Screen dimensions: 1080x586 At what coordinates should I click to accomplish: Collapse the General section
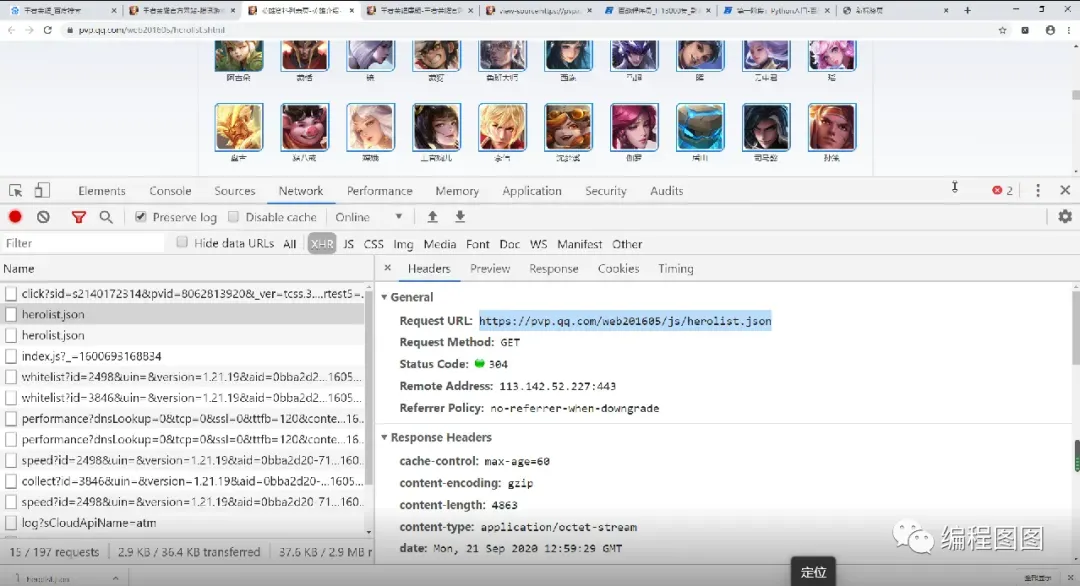tap(384, 297)
